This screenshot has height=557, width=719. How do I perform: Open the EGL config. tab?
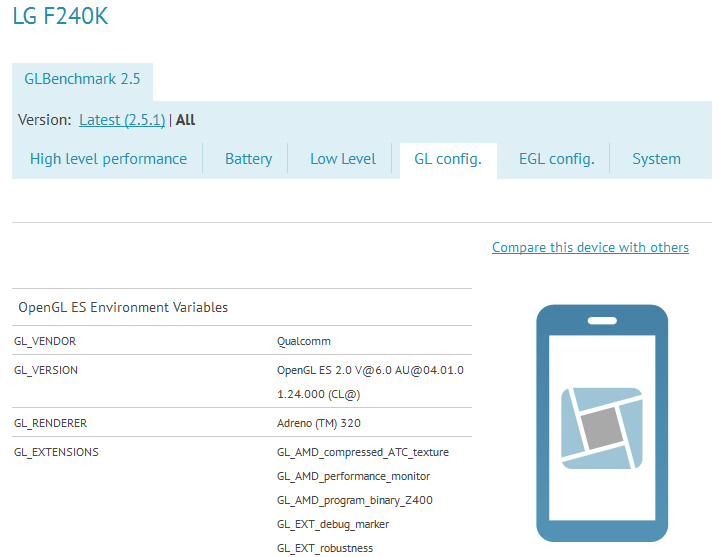(x=556, y=159)
